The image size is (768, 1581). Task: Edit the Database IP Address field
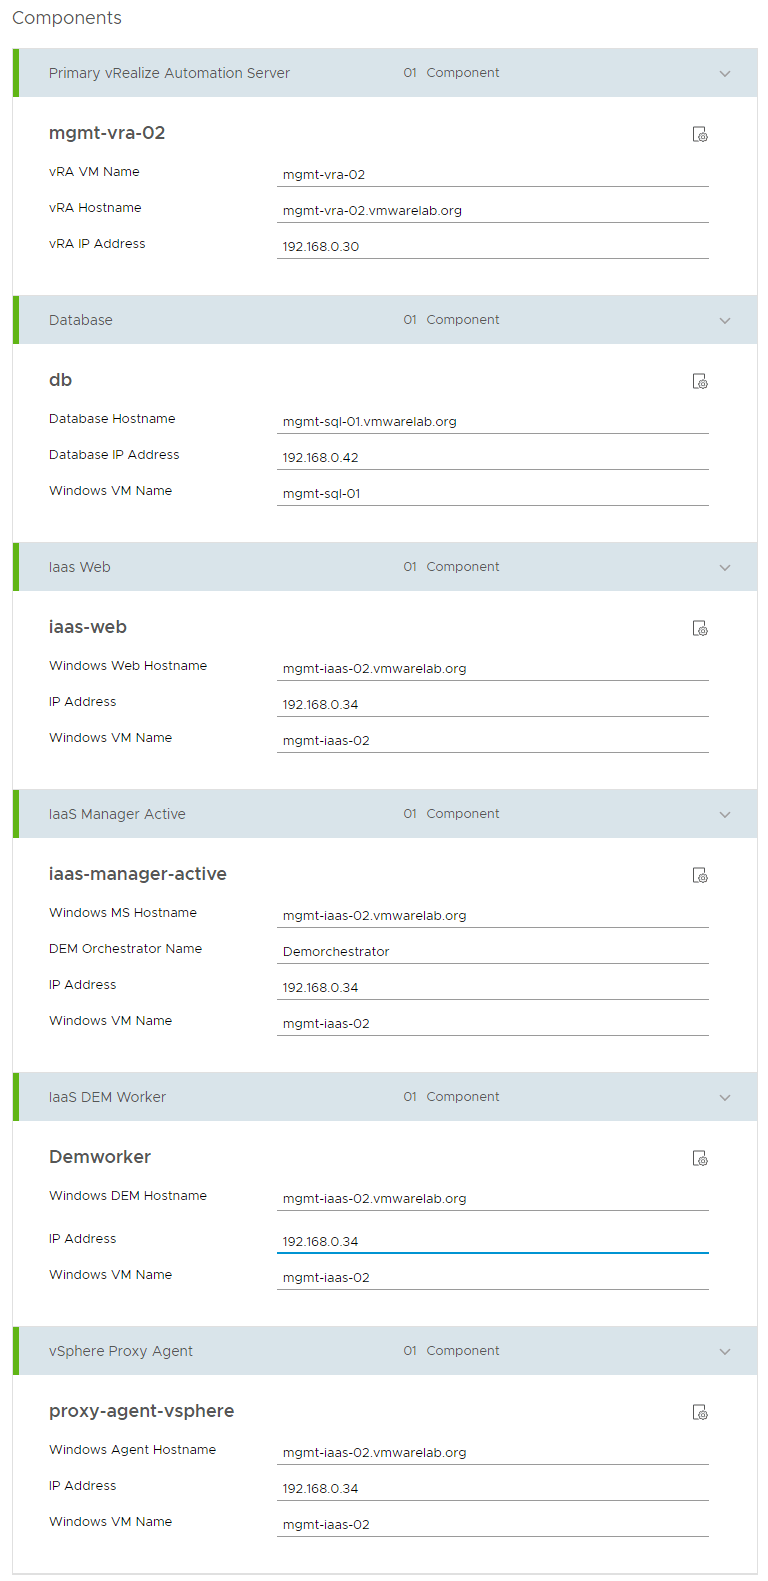(x=492, y=458)
